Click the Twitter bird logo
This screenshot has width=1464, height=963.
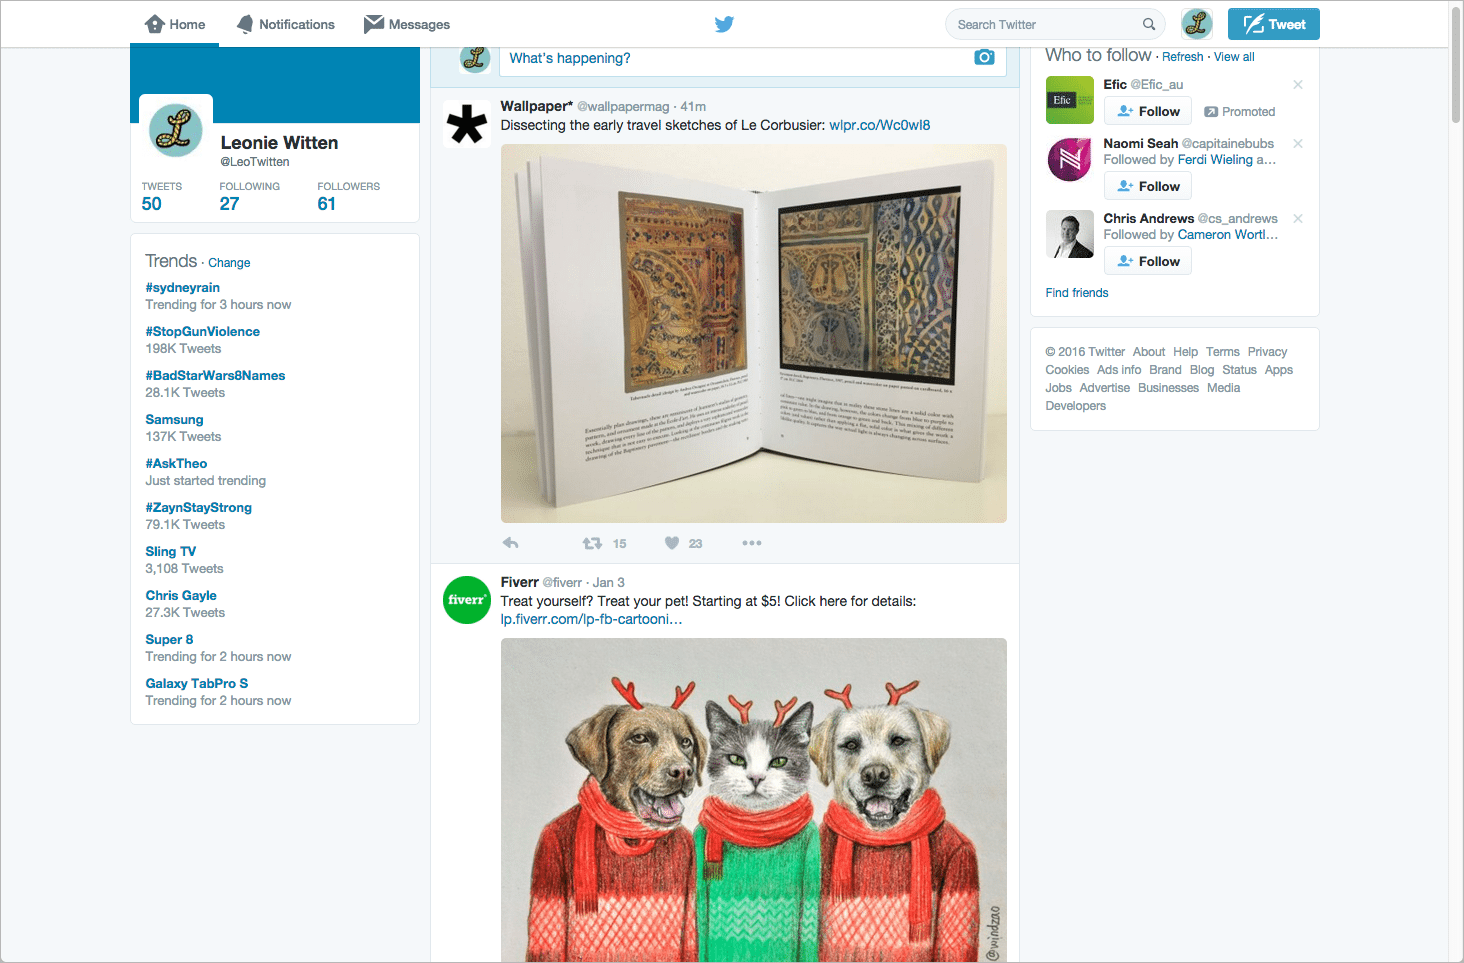click(724, 24)
